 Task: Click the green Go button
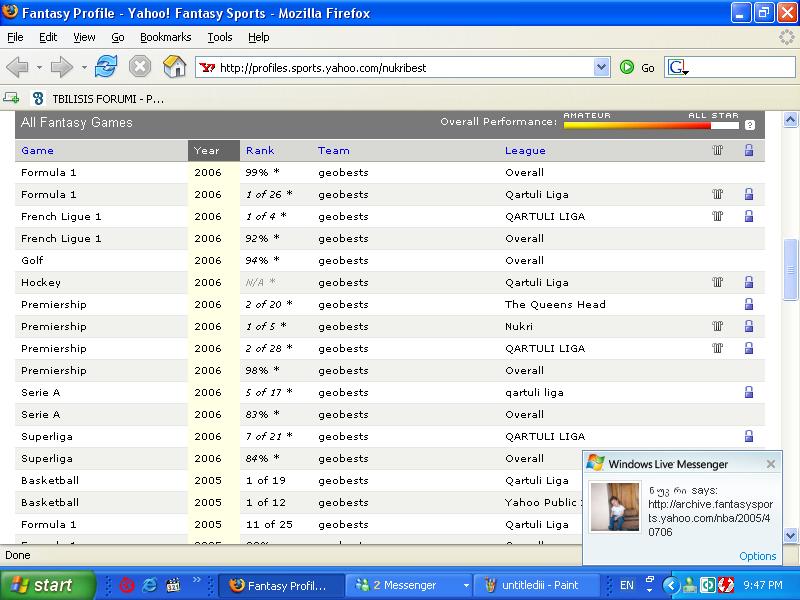click(637, 67)
